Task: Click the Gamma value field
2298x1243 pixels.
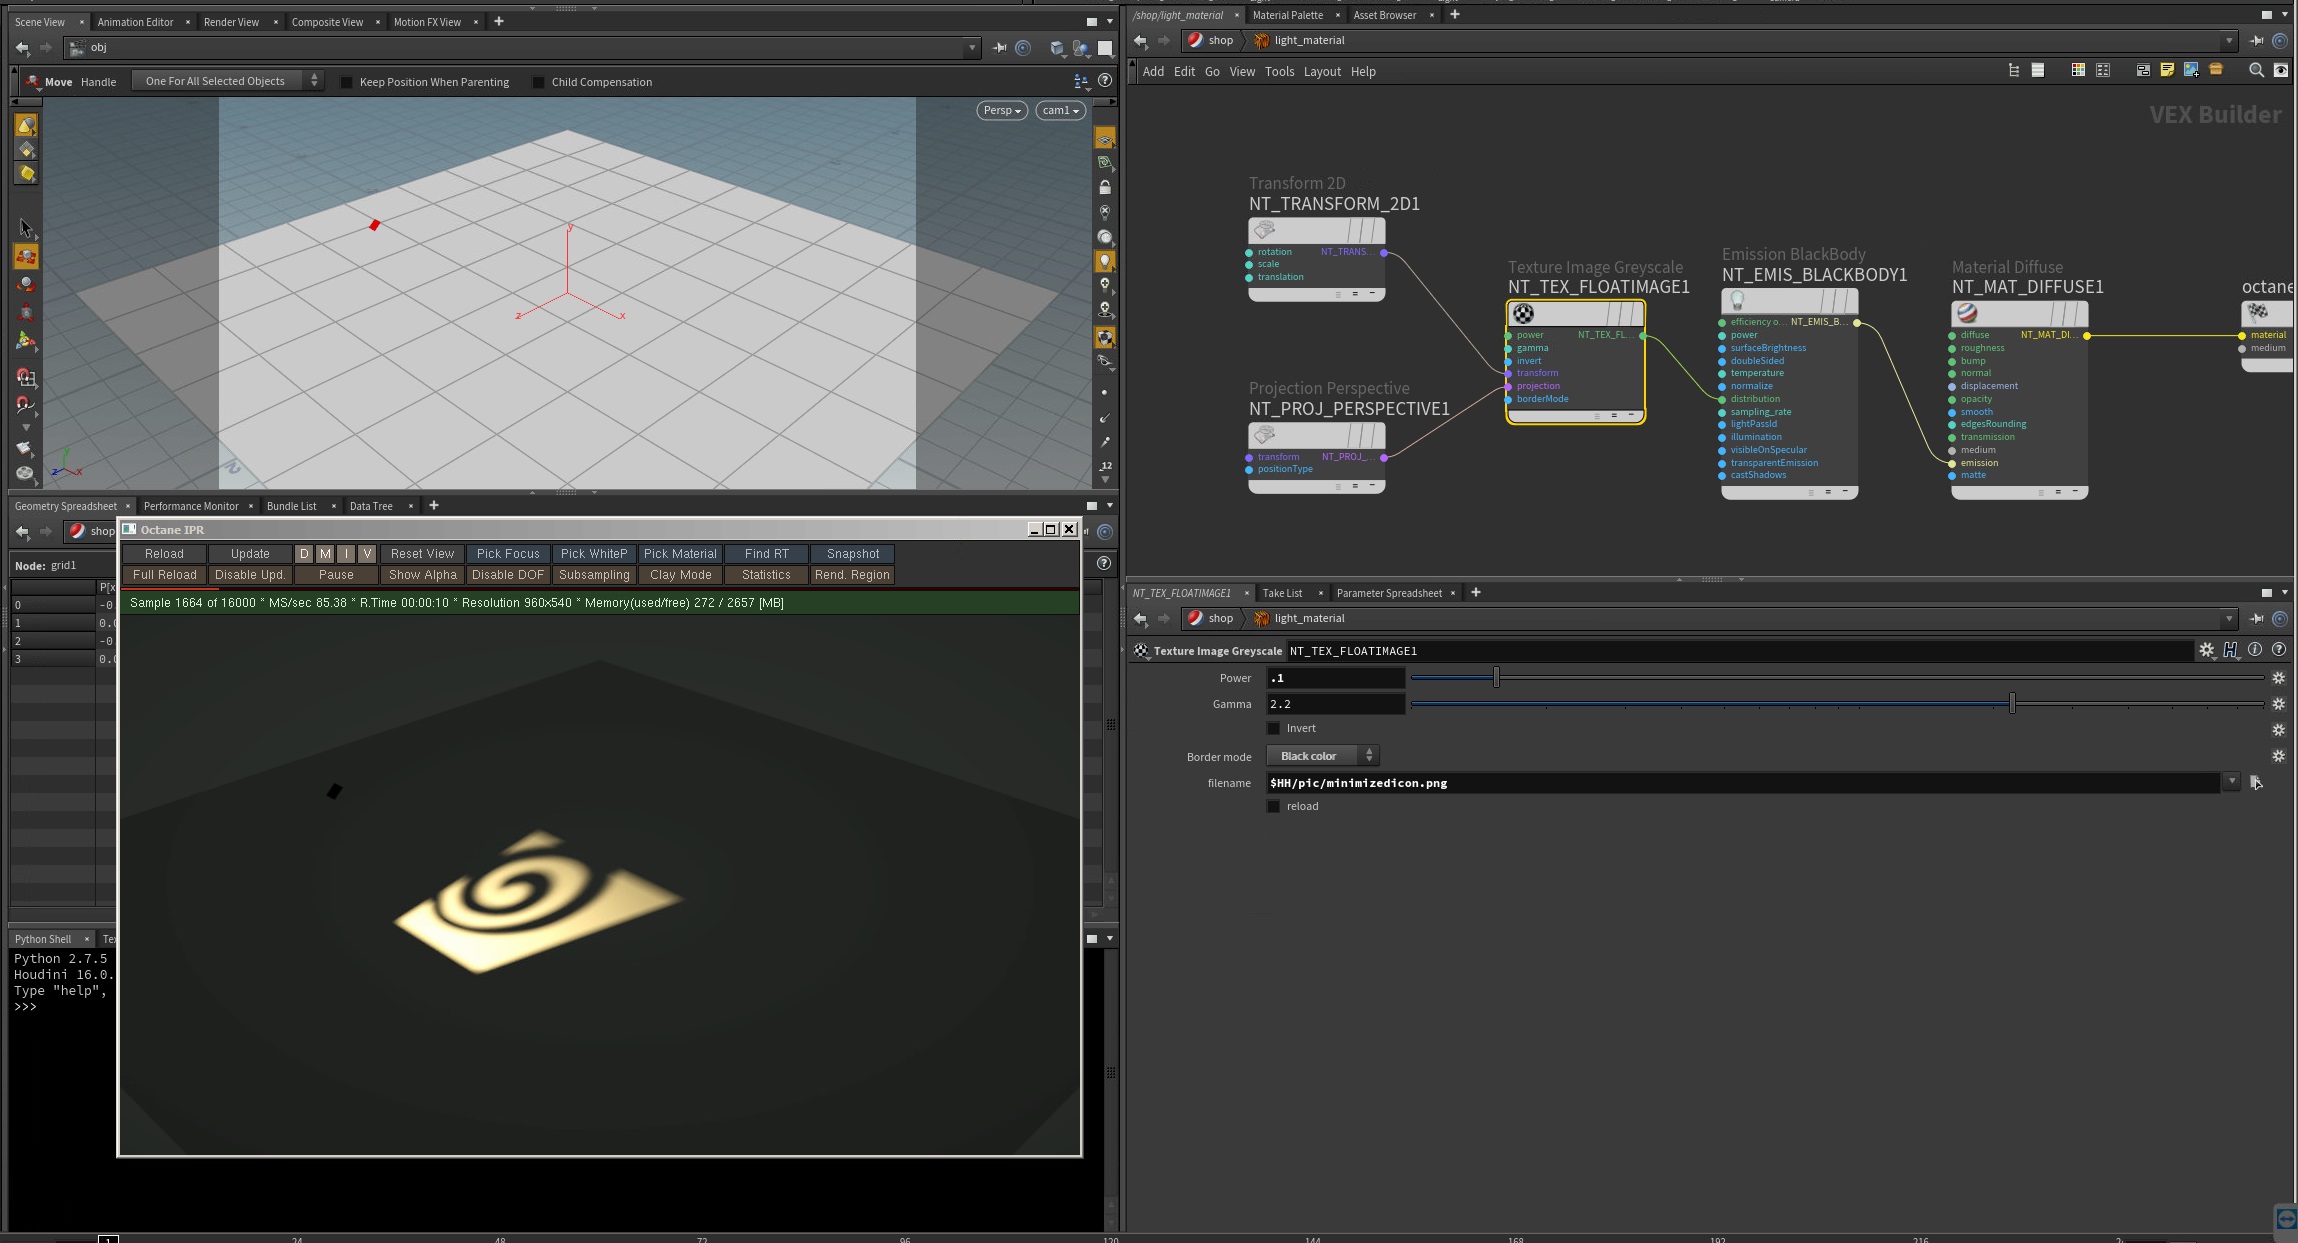Action: 1335,704
